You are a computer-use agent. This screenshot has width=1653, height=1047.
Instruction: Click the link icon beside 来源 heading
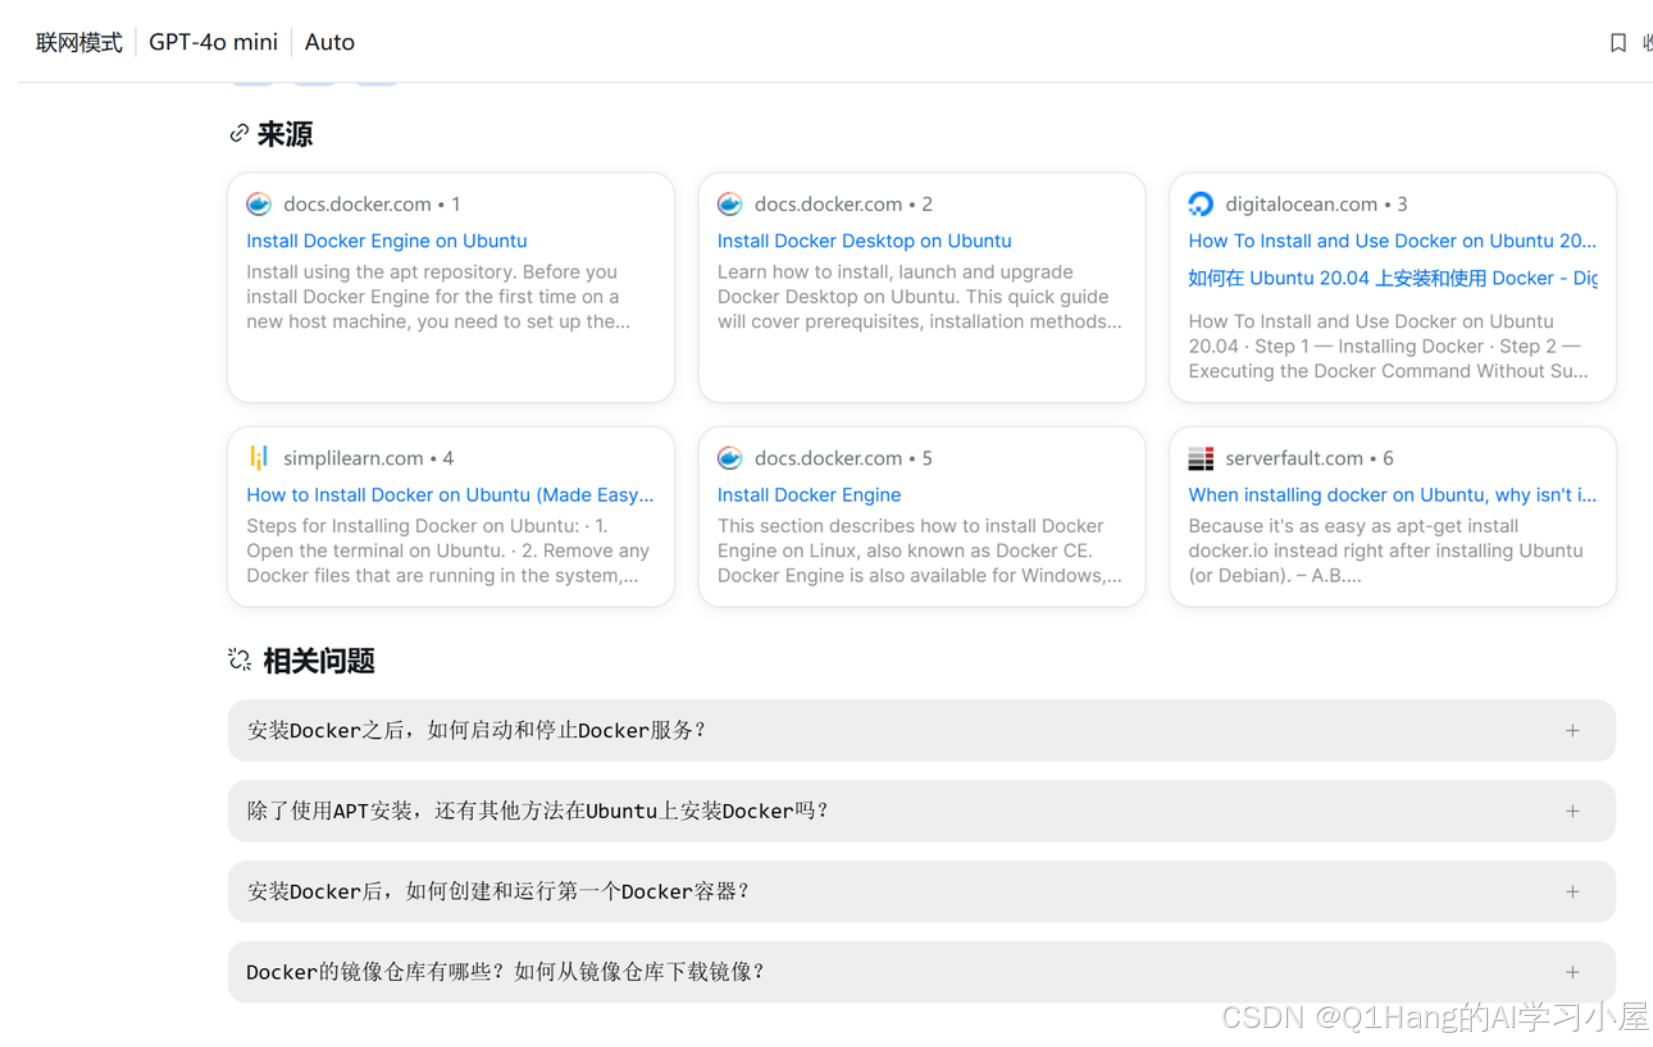239,133
